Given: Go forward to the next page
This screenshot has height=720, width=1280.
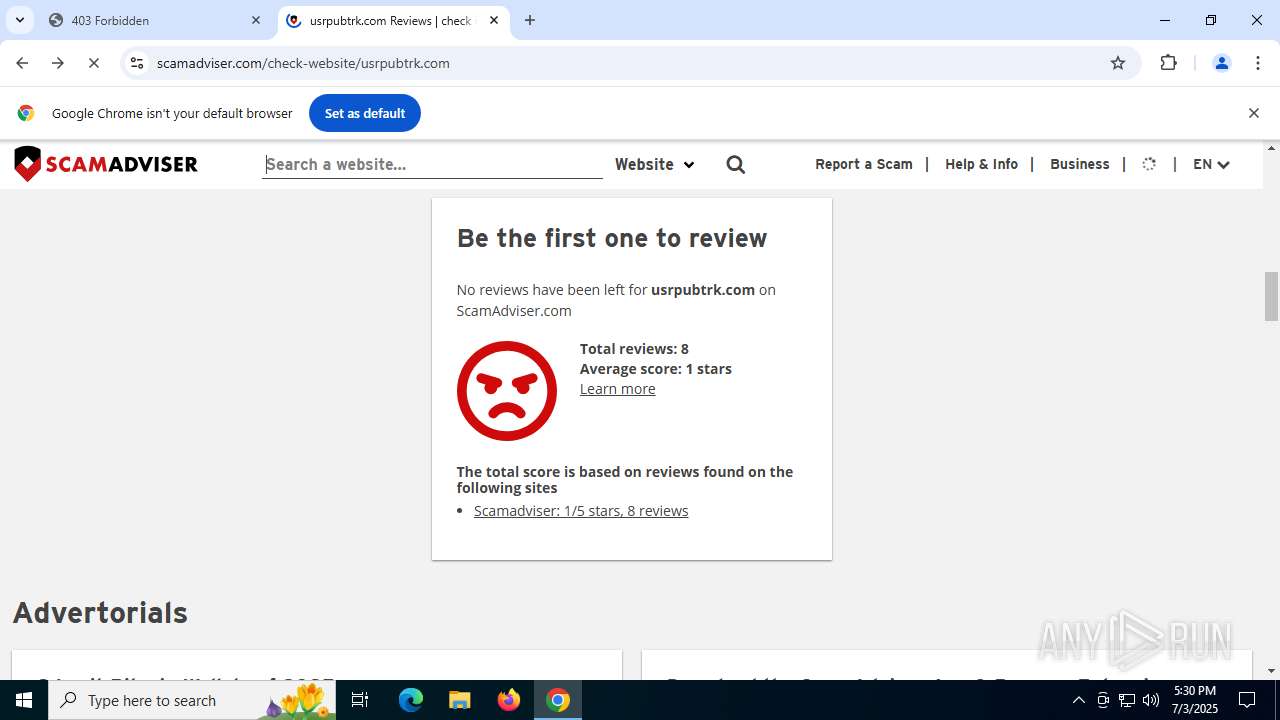Looking at the screenshot, I should click(58, 63).
